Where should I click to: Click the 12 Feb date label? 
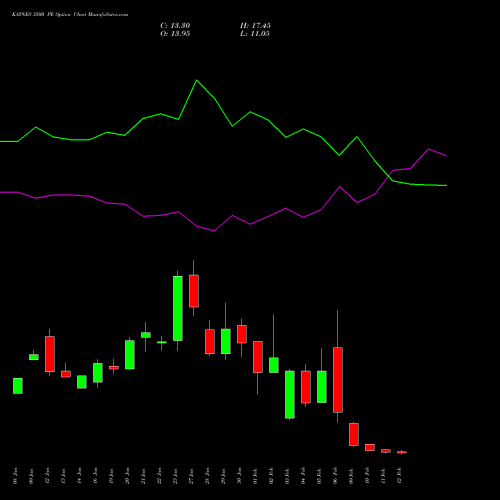click(400, 476)
